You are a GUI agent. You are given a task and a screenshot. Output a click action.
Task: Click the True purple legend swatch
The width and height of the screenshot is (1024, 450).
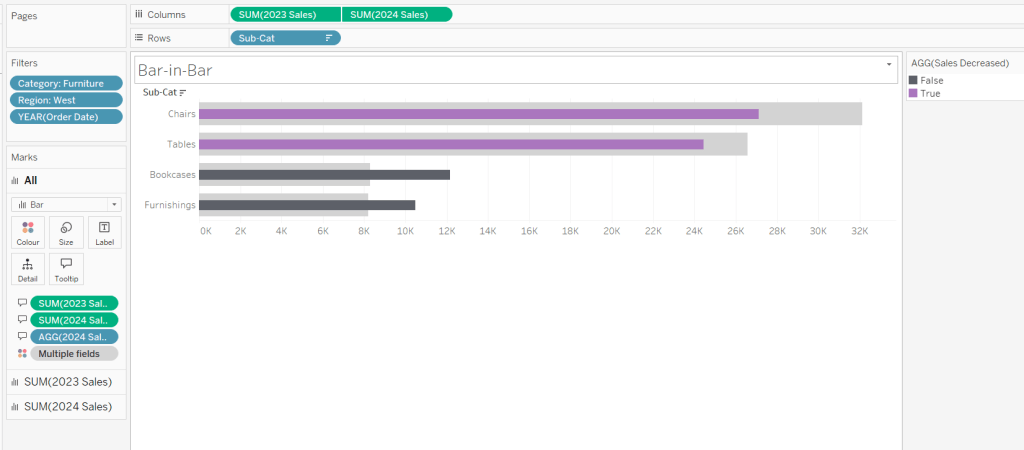tap(913, 93)
